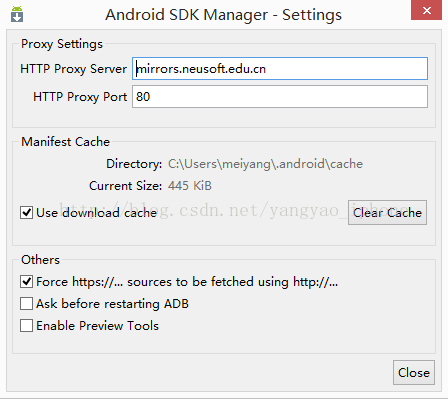Click the Others group heading
The width and height of the screenshot is (448, 399).
click(40, 260)
